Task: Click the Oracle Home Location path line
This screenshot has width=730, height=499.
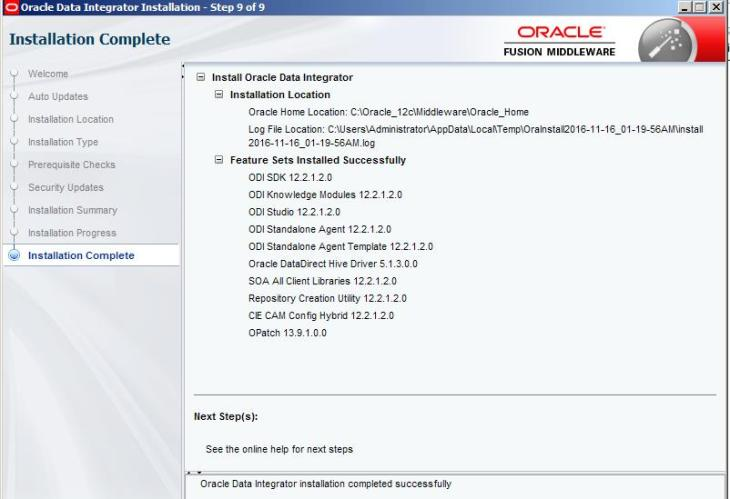Action: (388, 112)
